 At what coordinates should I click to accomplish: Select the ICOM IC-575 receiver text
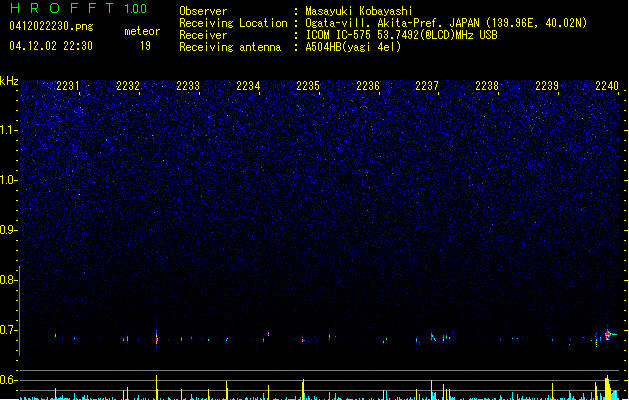[x=402, y=35]
